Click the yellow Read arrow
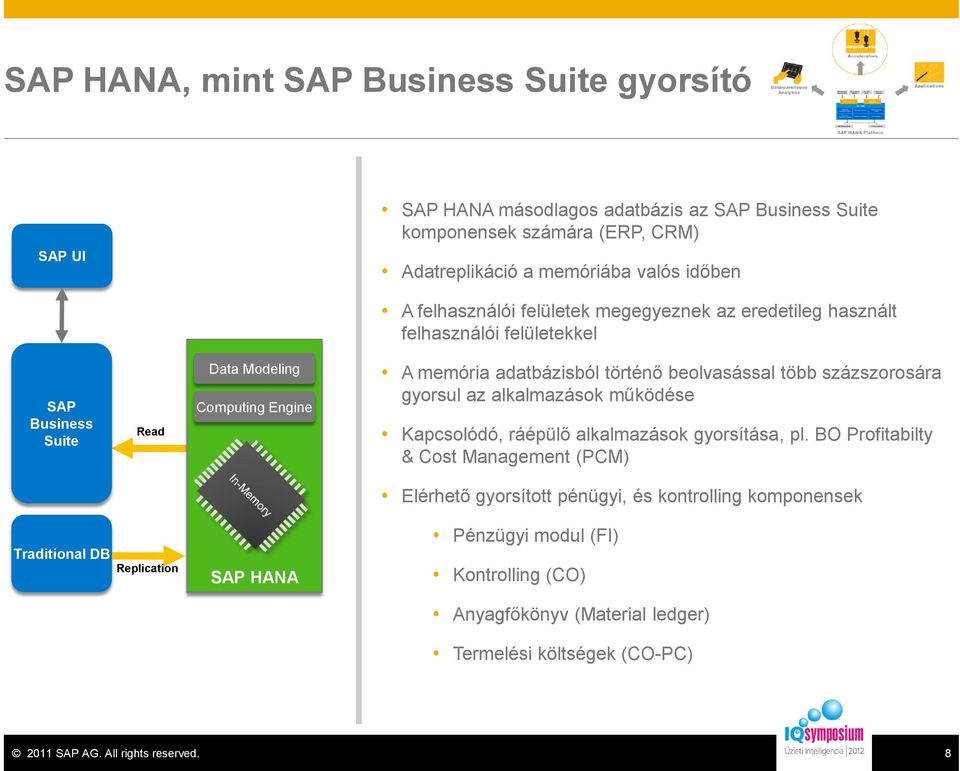The width and height of the screenshot is (960, 771). point(149,448)
